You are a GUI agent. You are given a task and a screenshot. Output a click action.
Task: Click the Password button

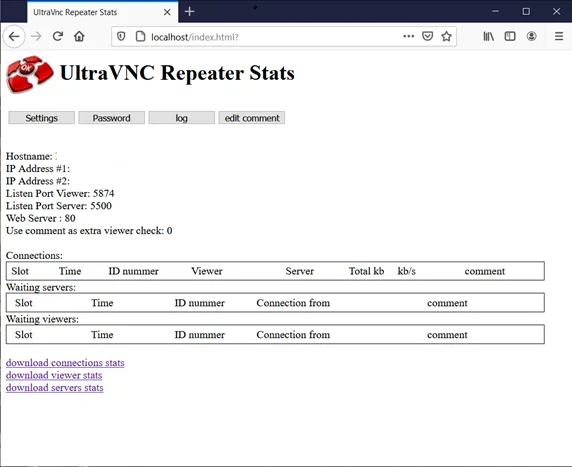tap(112, 118)
